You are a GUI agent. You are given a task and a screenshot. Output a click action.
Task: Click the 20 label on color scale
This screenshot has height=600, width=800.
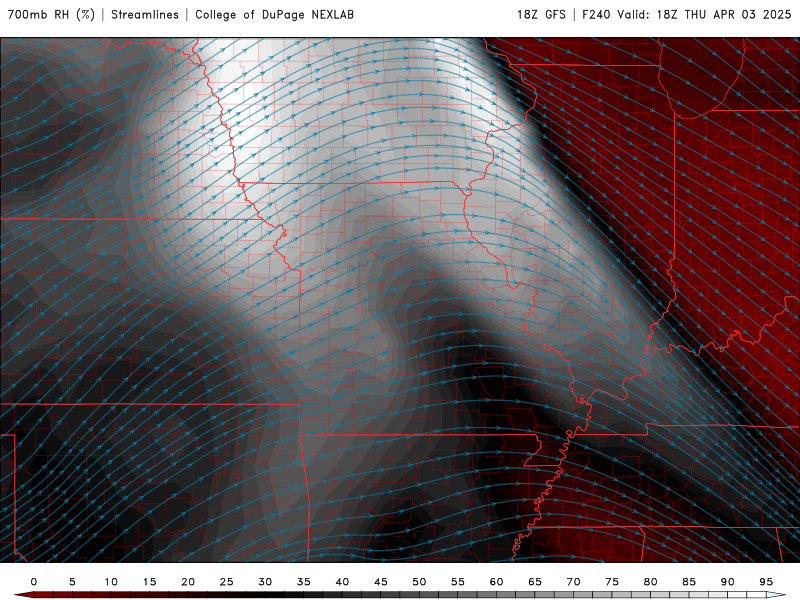[188, 582]
